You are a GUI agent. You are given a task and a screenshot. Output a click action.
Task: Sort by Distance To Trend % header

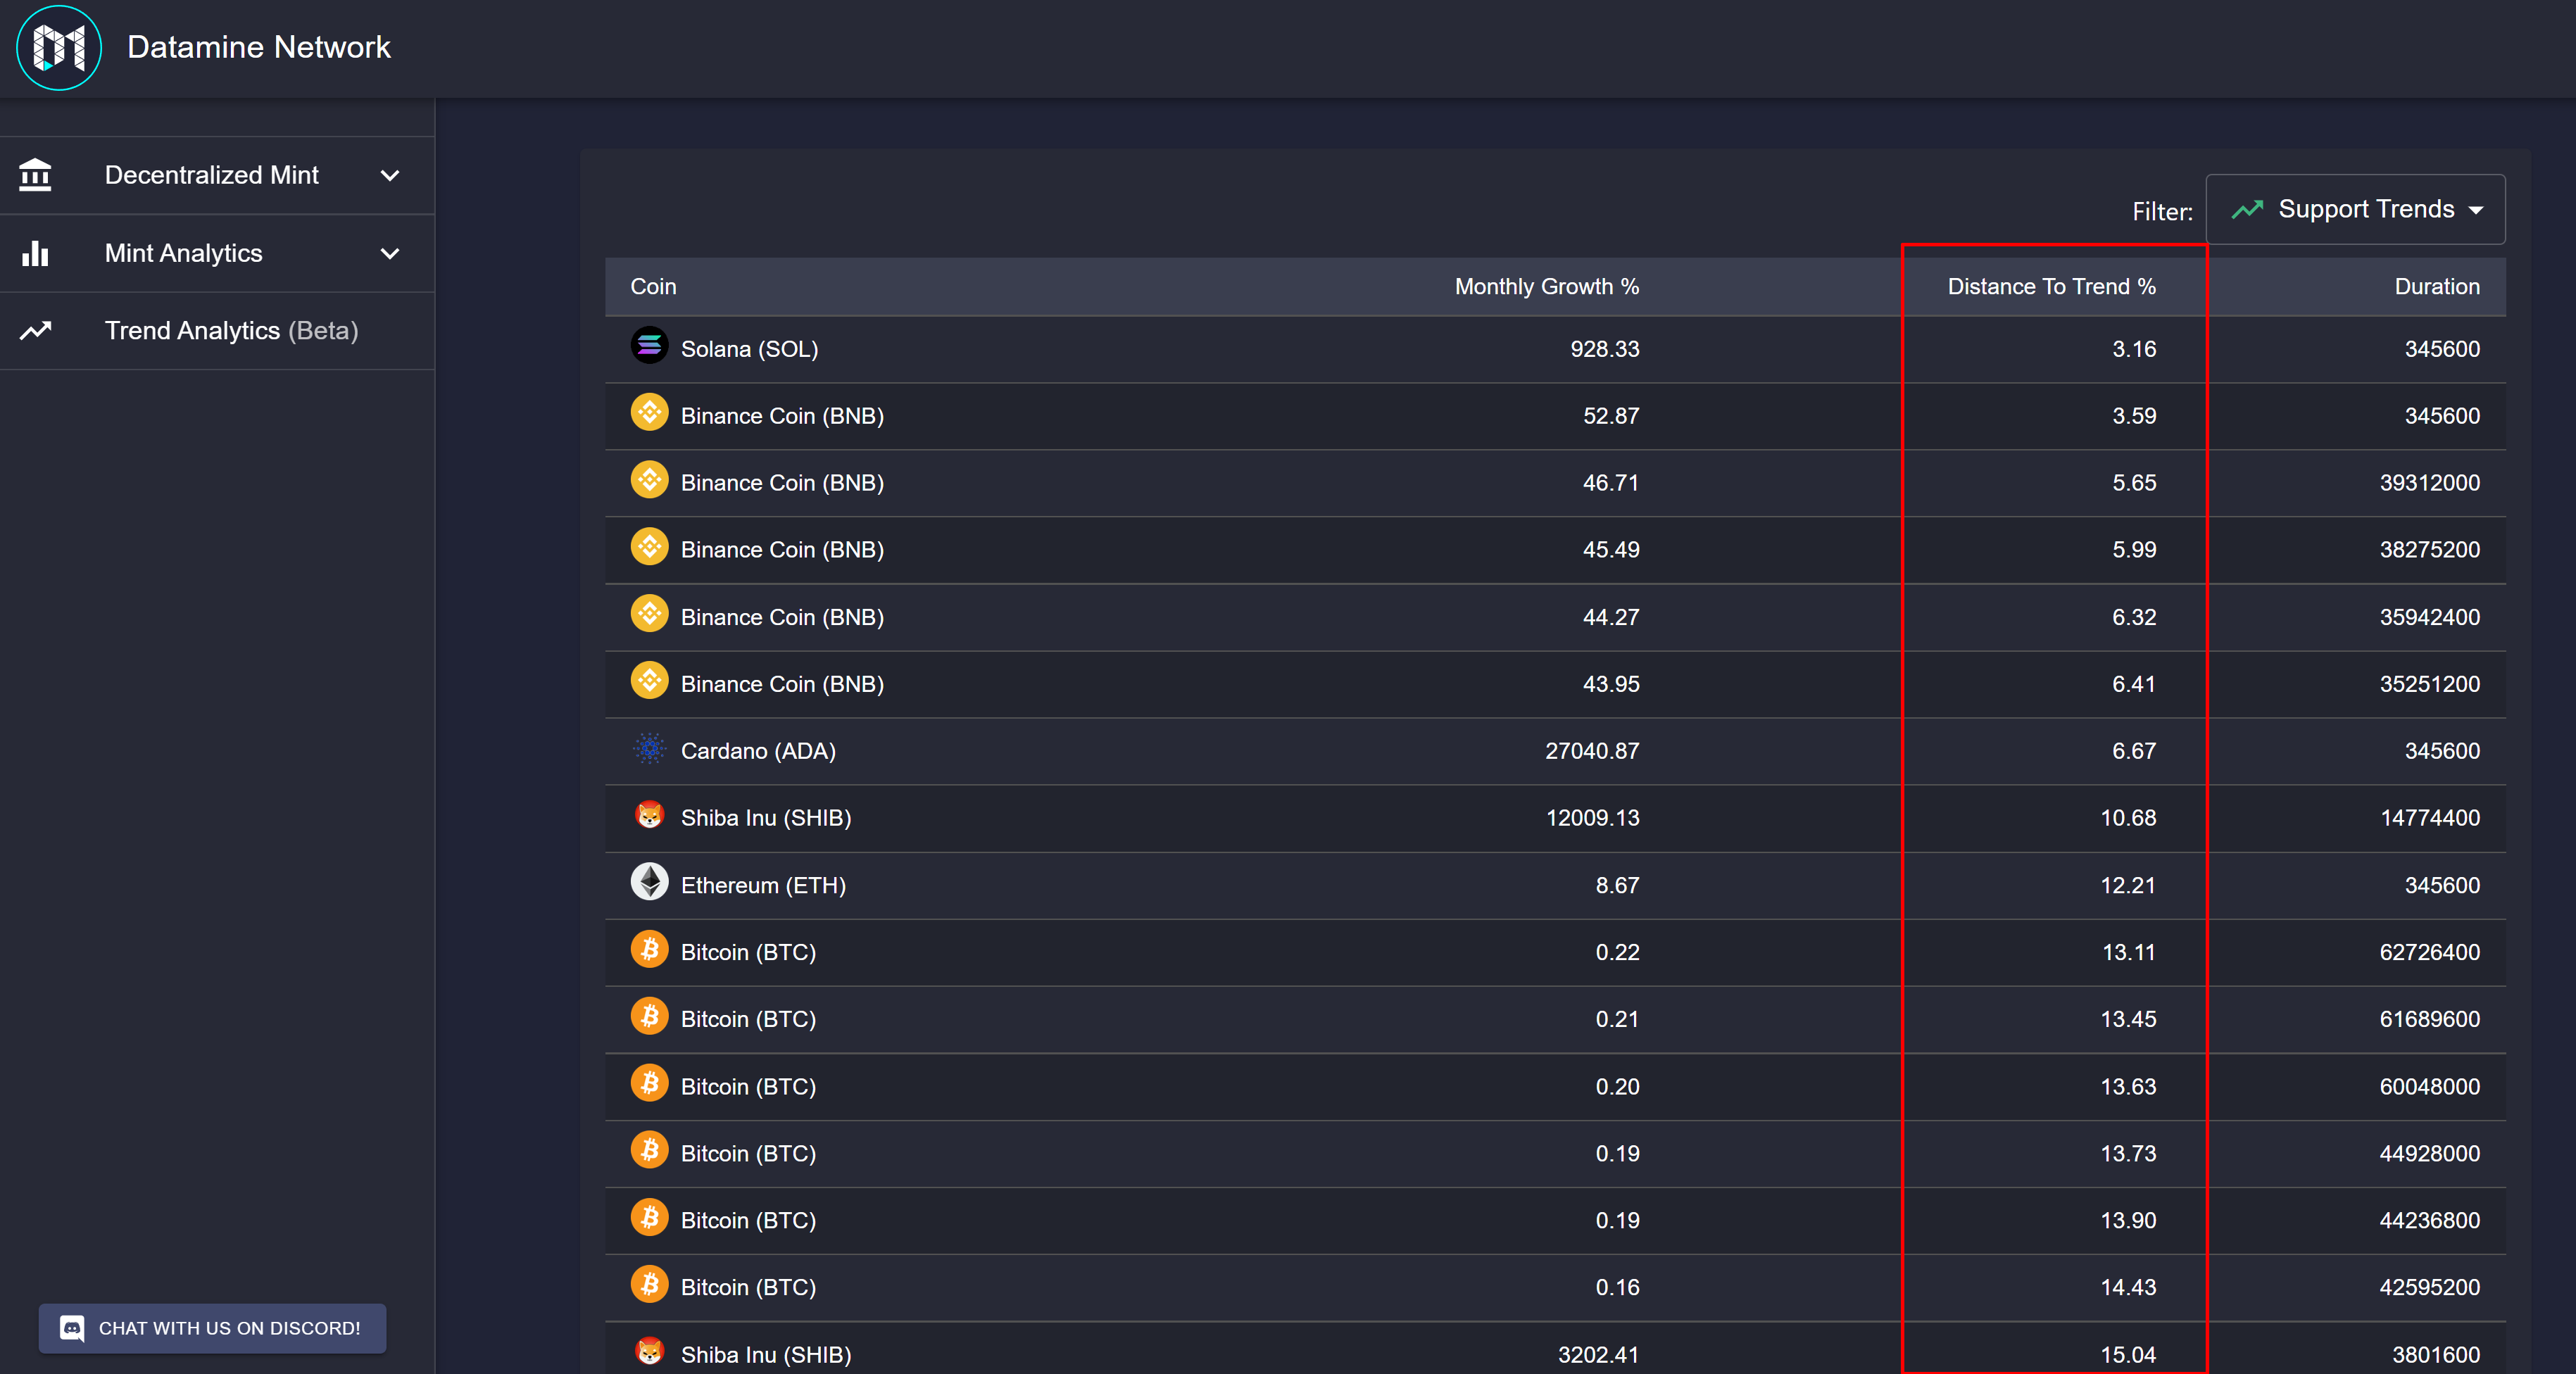click(x=2051, y=287)
